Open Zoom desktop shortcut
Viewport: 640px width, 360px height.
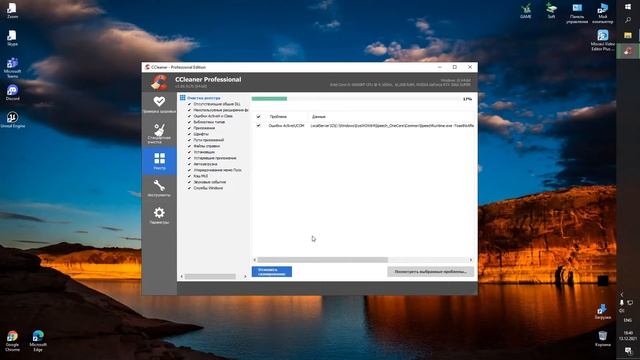pos(12,11)
